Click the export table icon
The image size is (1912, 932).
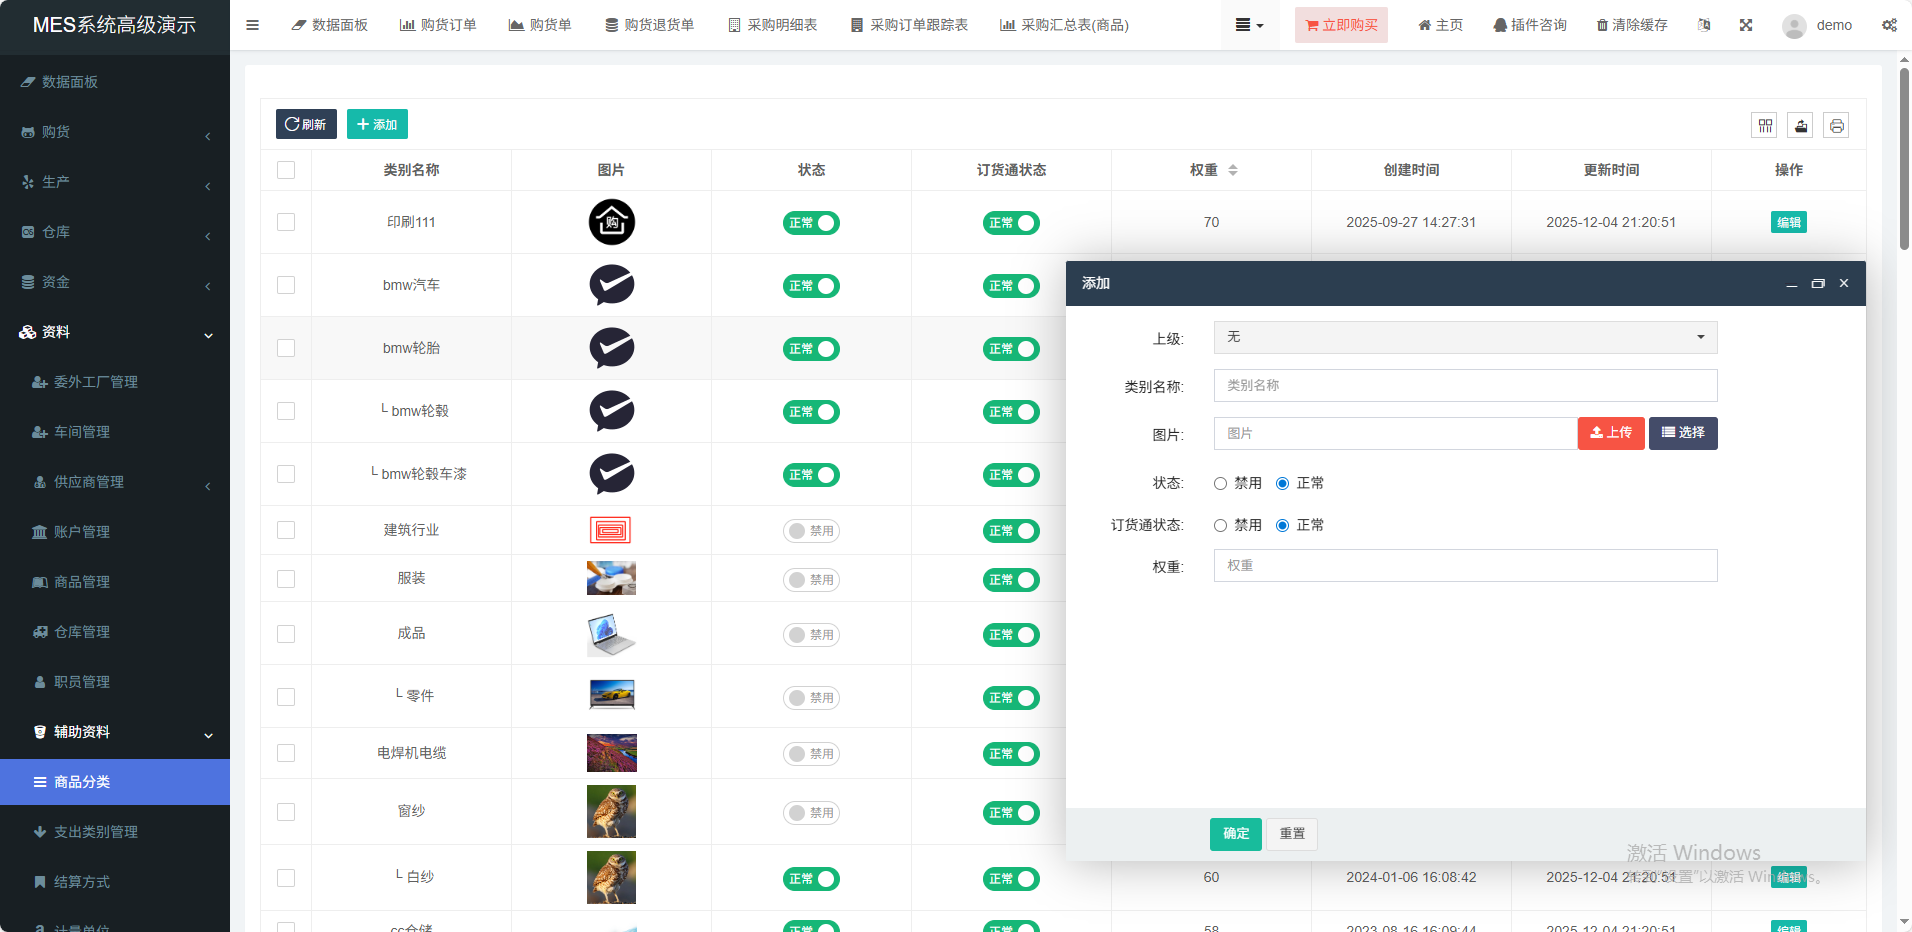coord(1800,125)
